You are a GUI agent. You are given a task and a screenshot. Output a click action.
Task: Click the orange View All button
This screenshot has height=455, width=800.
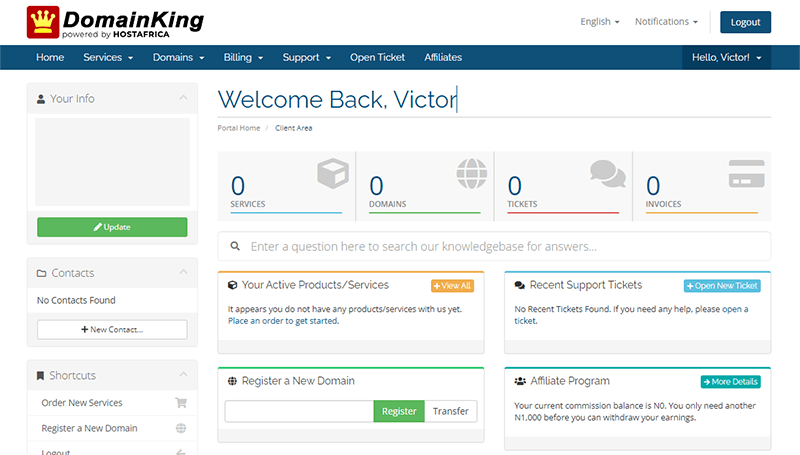pyautogui.click(x=452, y=286)
